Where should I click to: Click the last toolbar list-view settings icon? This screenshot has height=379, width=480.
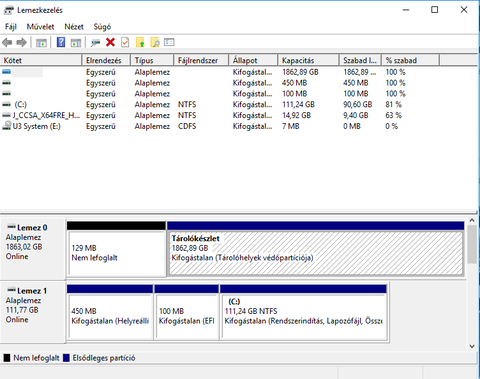click(169, 42)
